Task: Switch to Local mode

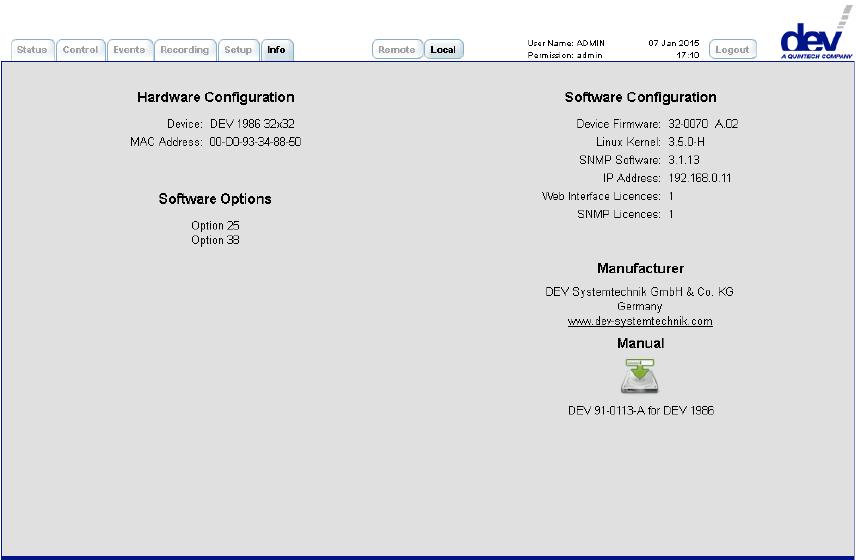Action: point(443,50)
